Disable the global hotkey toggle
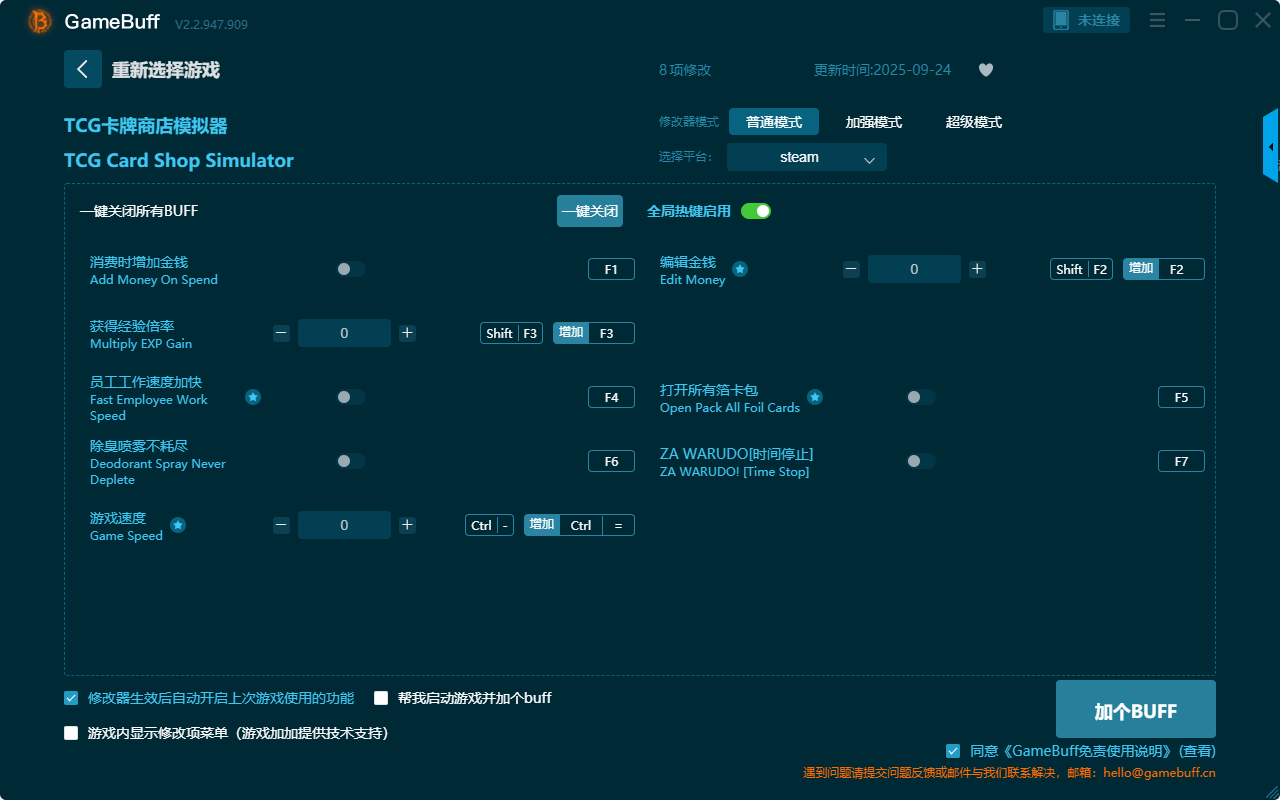 click(756, 211)
